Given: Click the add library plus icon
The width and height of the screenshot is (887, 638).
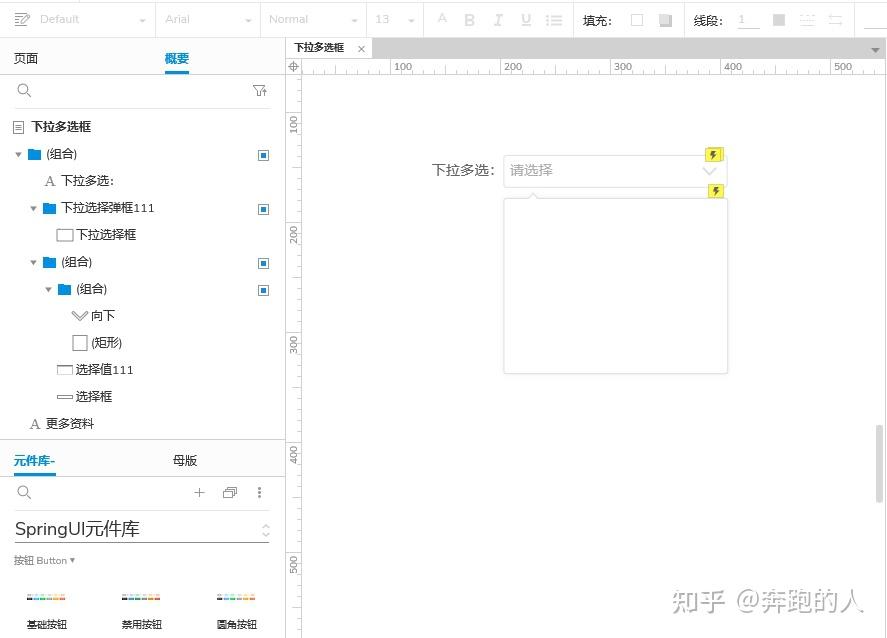Looking at the screenshot, I should [x=199, y=493].
